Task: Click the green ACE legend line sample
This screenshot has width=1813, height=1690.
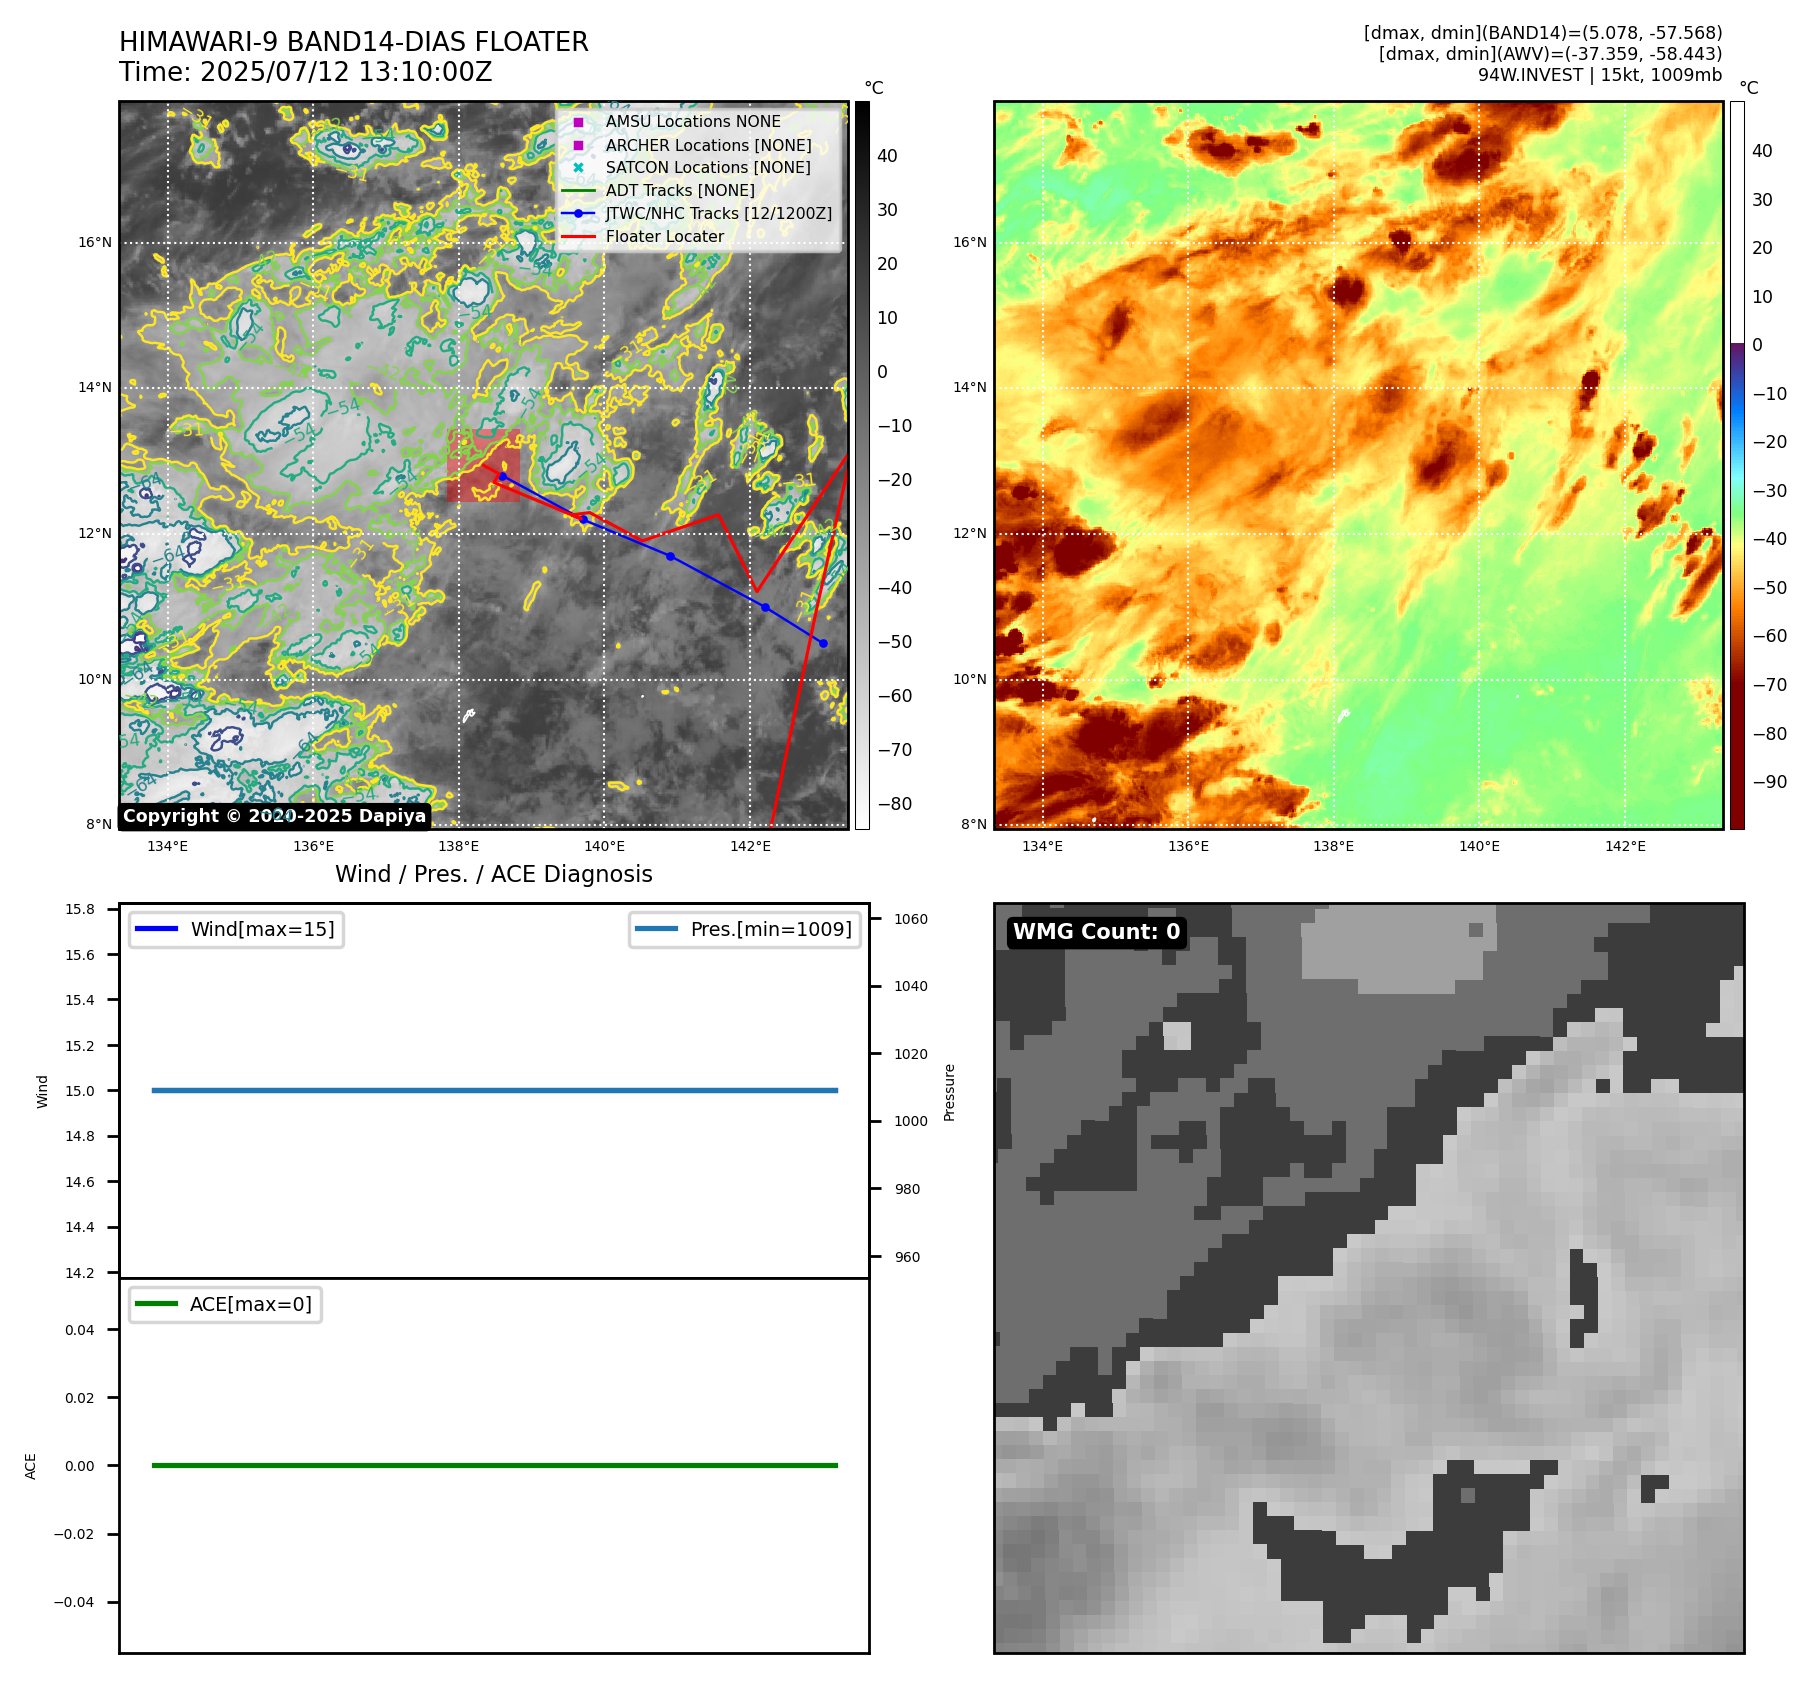Action: (x=156, y=1304)
